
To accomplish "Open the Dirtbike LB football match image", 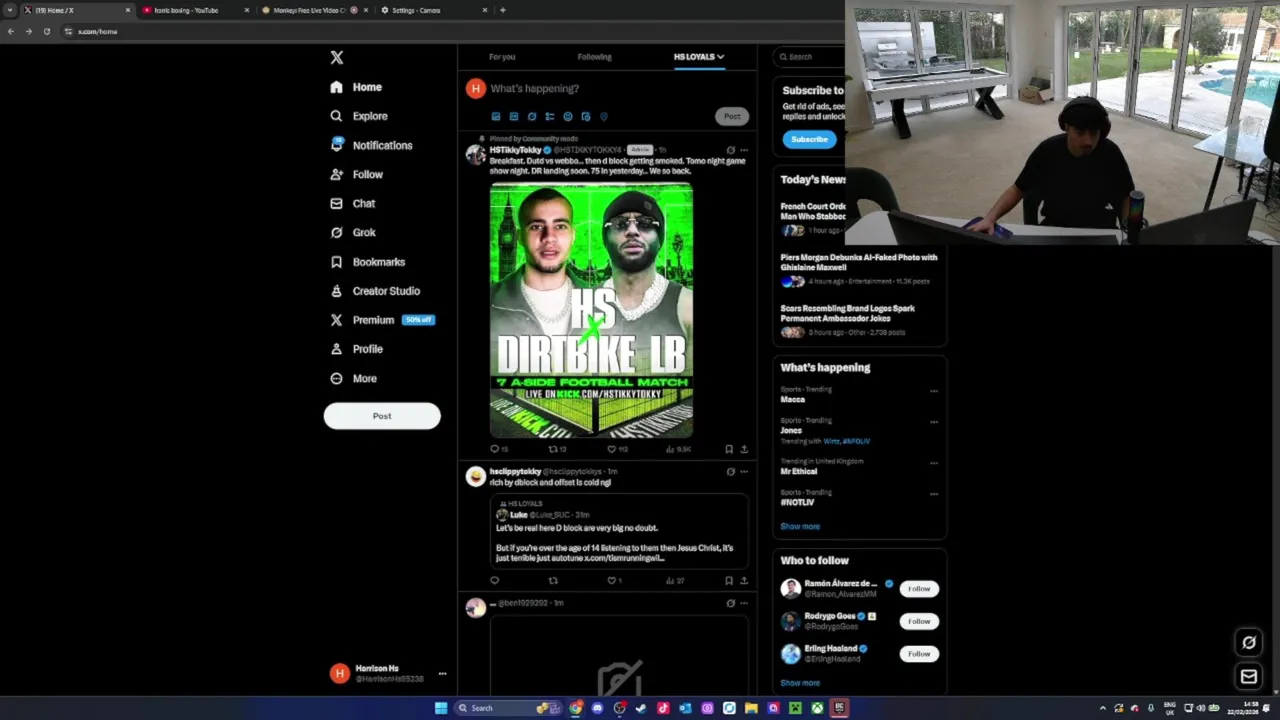I will pos(591,309).
